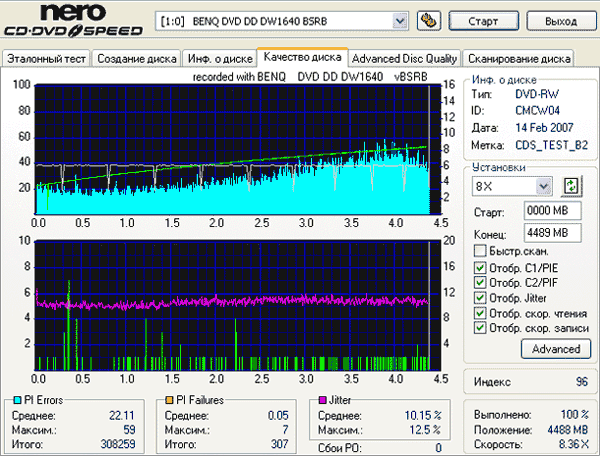Click the green refresh icon next to speed

[x=572, y=186]
